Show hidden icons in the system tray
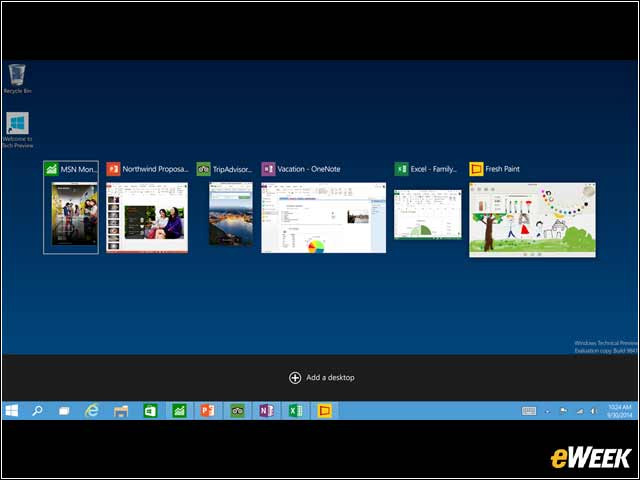 [x=548, y=411]
